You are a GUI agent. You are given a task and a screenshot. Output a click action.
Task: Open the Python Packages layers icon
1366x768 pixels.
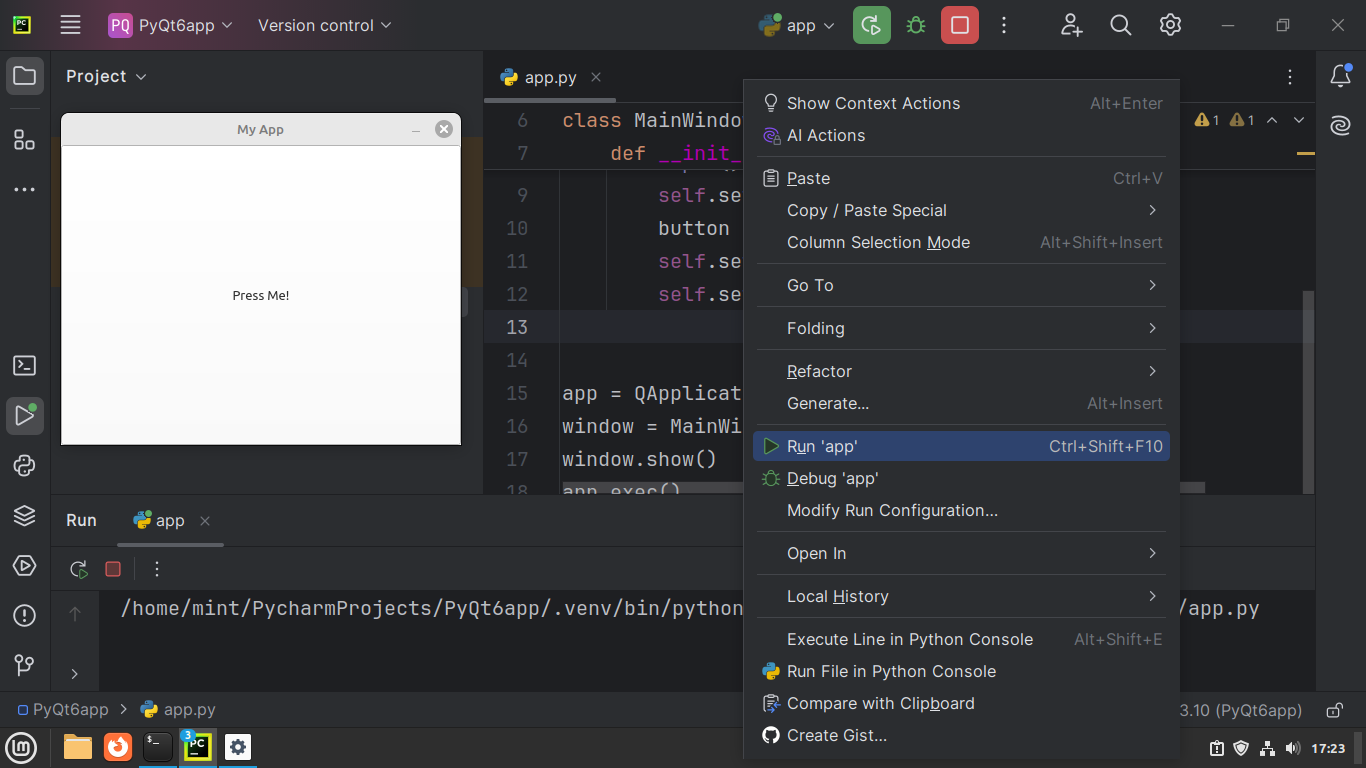pyautogui.click(x=24, y=515)
